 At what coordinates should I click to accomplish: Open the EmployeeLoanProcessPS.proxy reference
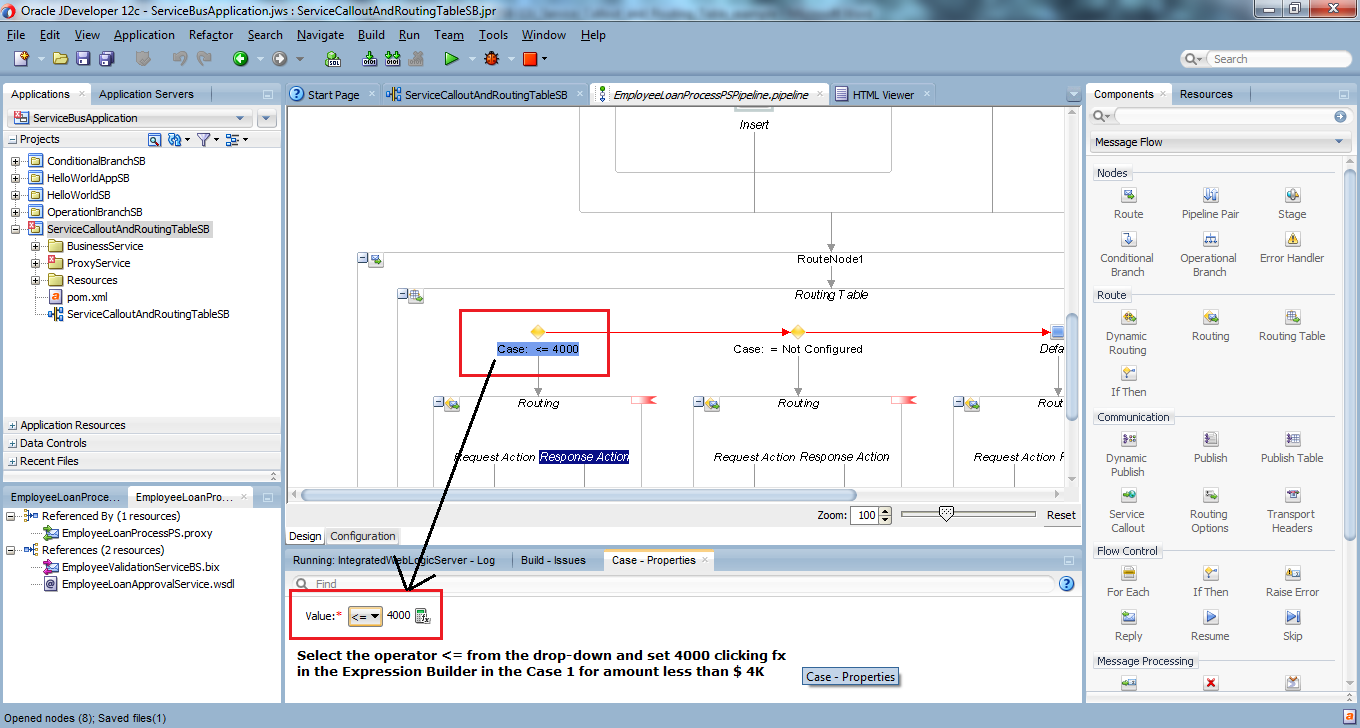[136, 533]
